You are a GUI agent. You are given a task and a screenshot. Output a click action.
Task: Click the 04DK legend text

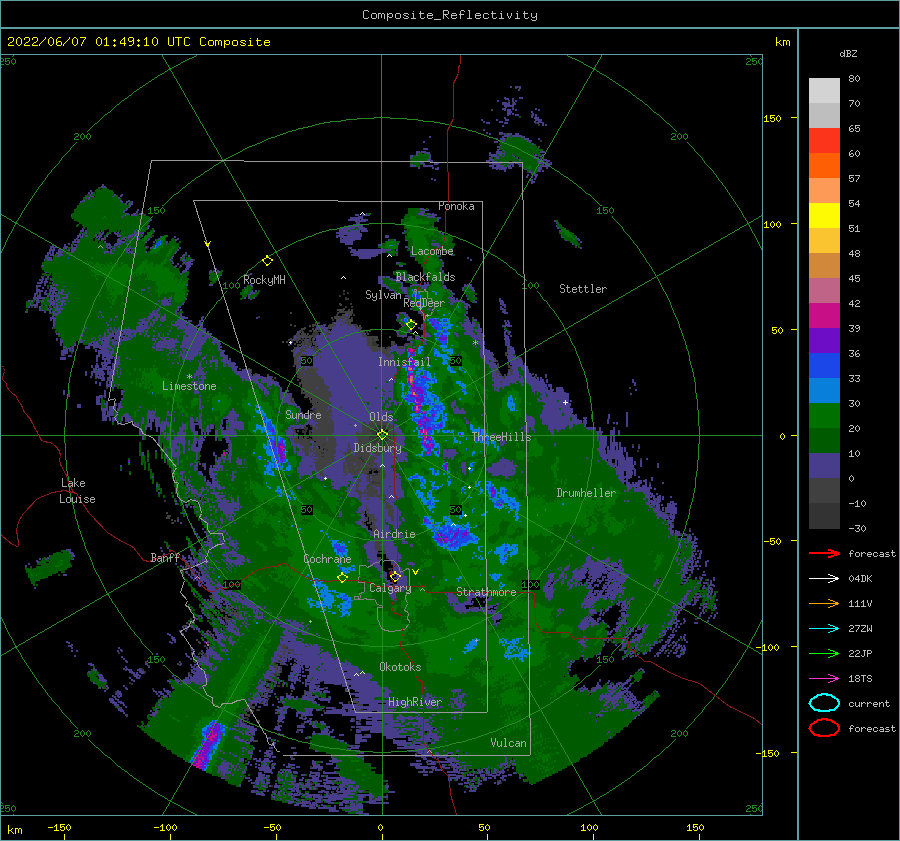tap(860, 578)
